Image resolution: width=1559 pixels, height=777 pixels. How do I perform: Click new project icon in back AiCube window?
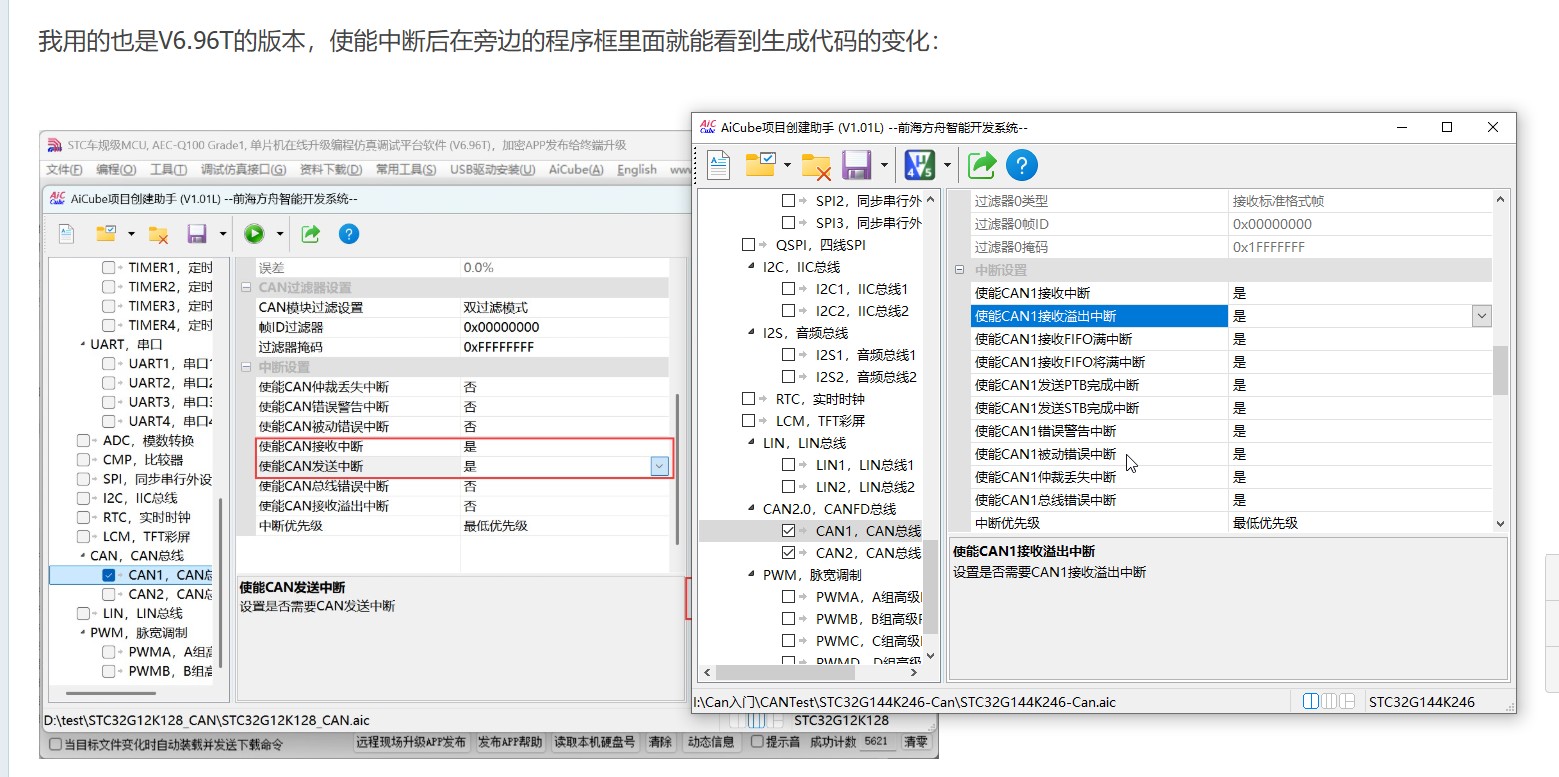(66, 234)
